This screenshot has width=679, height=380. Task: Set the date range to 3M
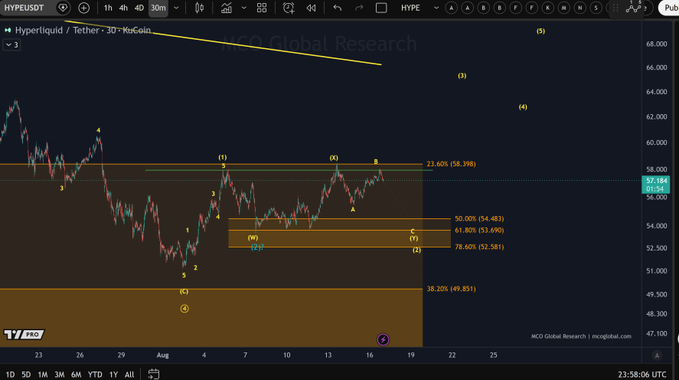(x=59, y=374)
